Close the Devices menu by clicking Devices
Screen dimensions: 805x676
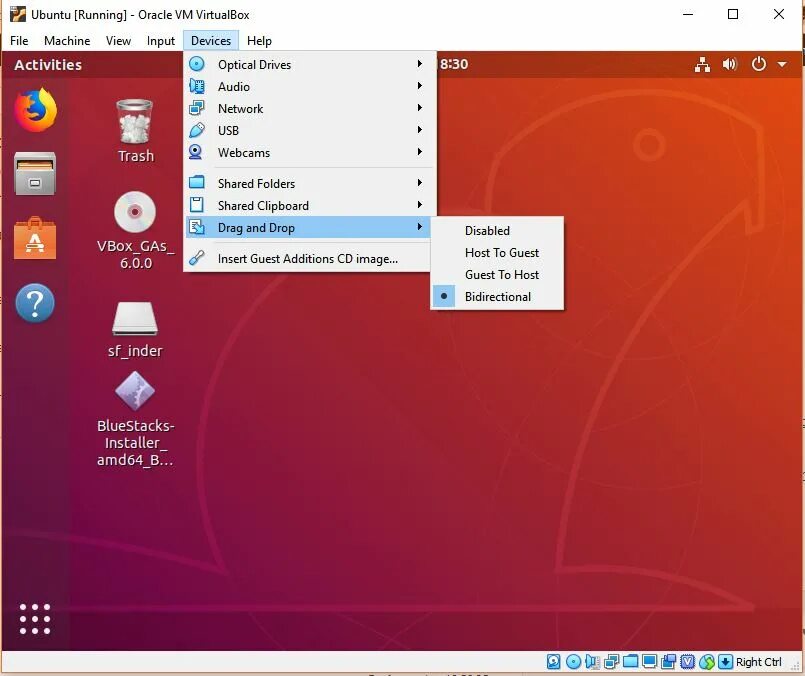pyautogui.click(x=210, y=41)
